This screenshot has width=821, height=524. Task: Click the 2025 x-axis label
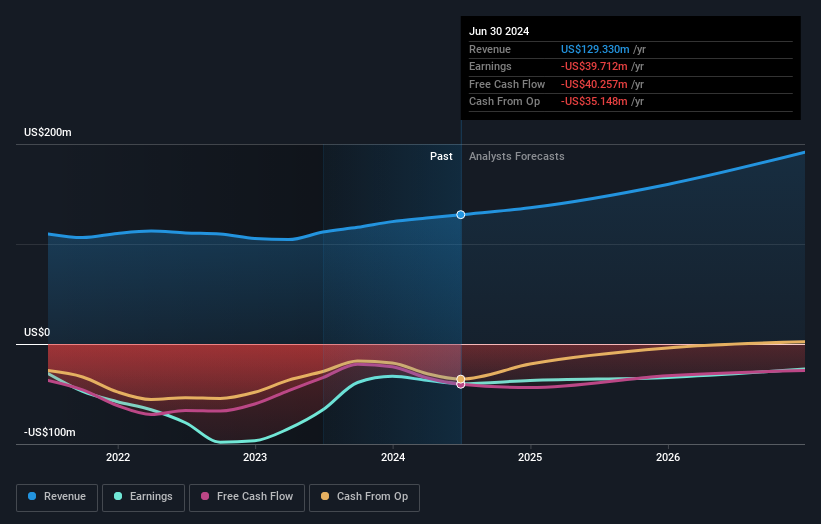point(530,457)
